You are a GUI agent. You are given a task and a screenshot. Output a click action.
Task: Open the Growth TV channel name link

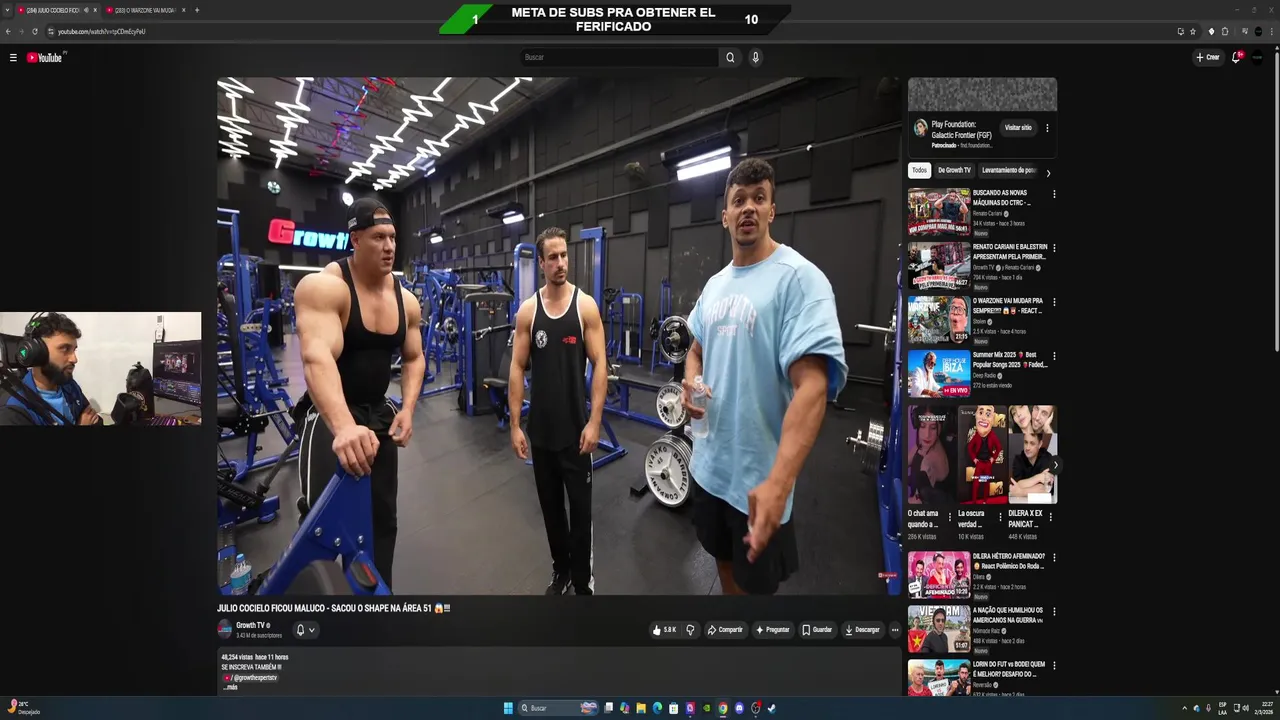tap(250, 625)
